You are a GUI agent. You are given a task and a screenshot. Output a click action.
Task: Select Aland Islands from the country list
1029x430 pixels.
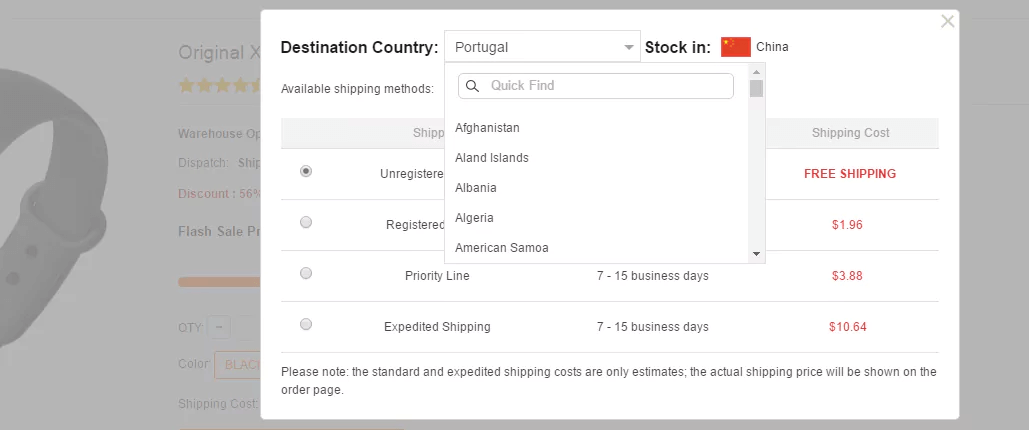tap(491, 158)
